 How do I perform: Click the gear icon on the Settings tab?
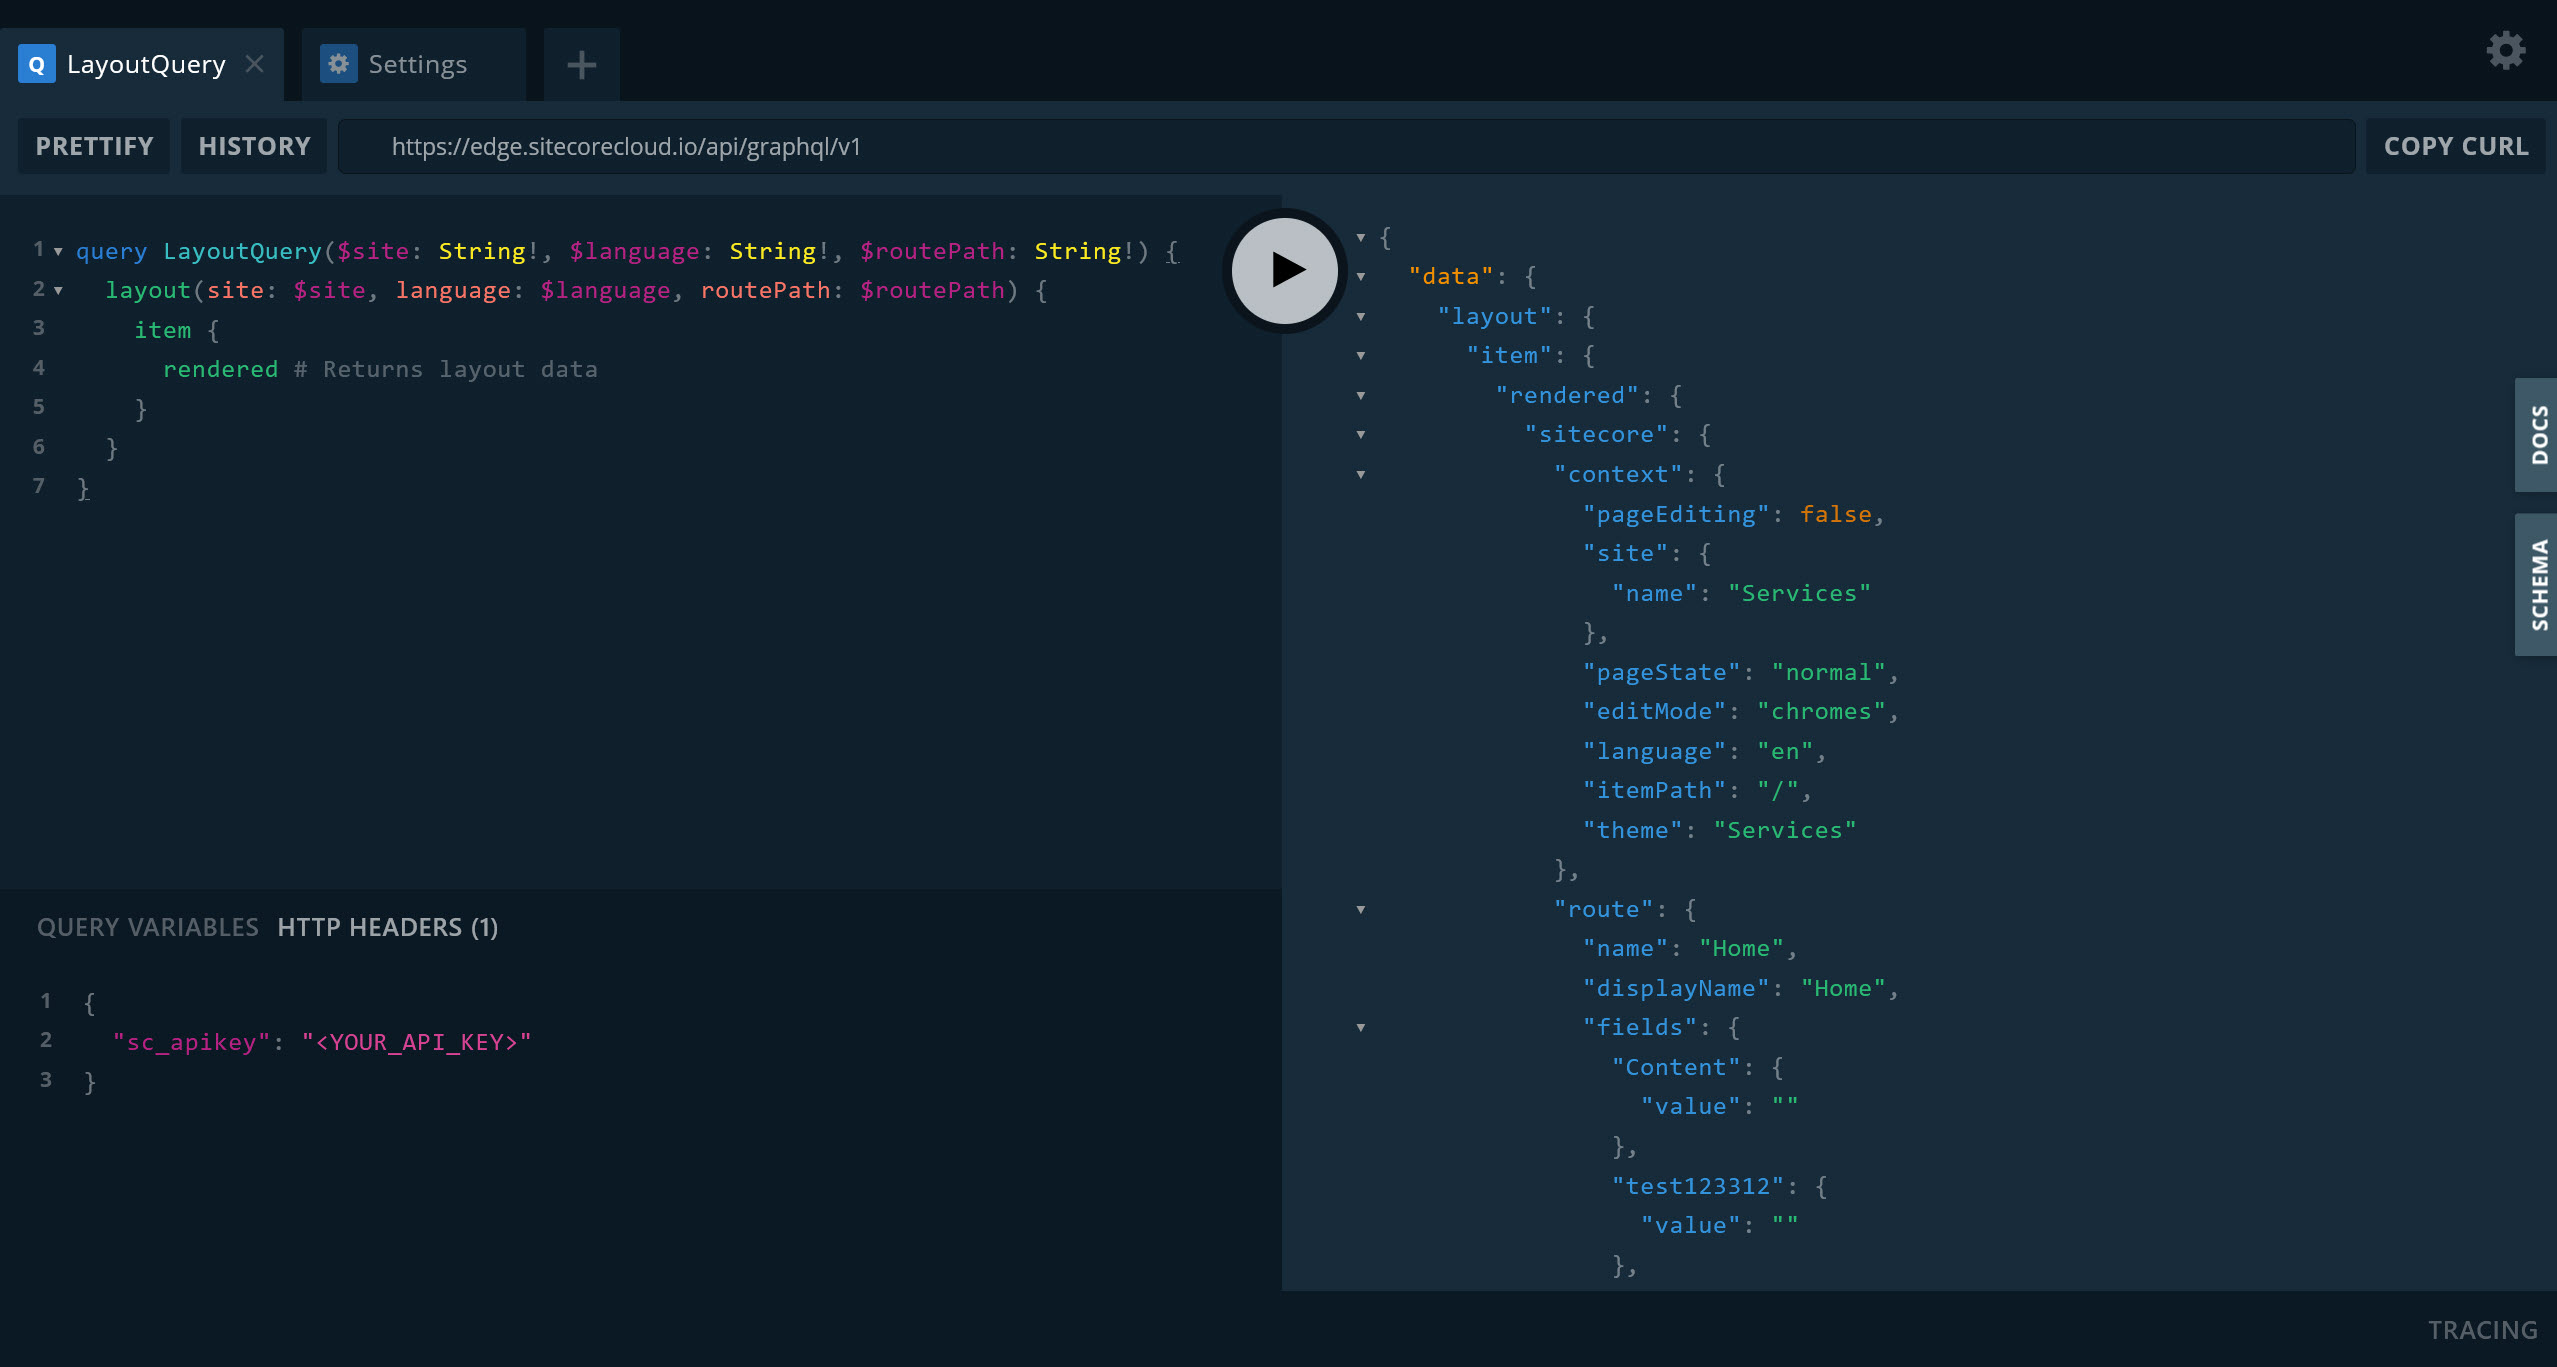click(x=338, y=63)
